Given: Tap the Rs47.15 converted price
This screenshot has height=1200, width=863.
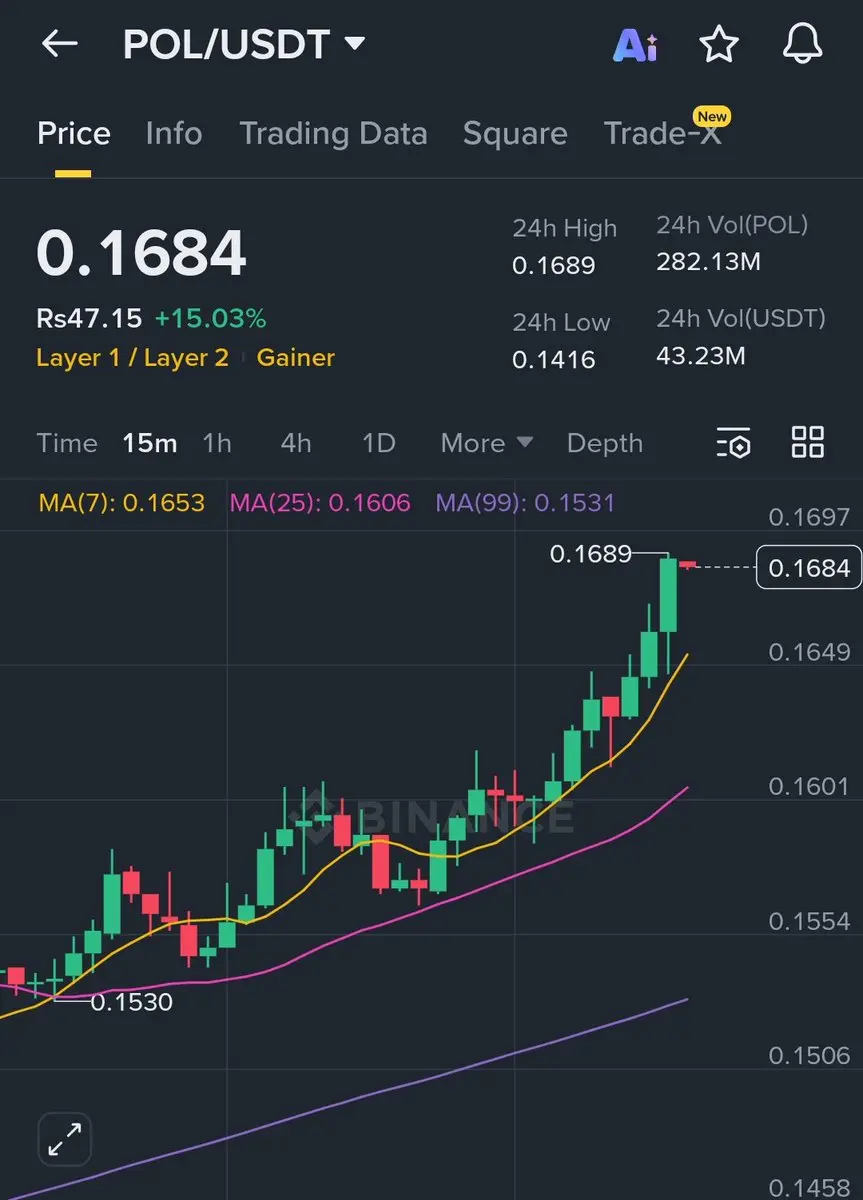Looking at the screenshot, I should coord(89,319).
